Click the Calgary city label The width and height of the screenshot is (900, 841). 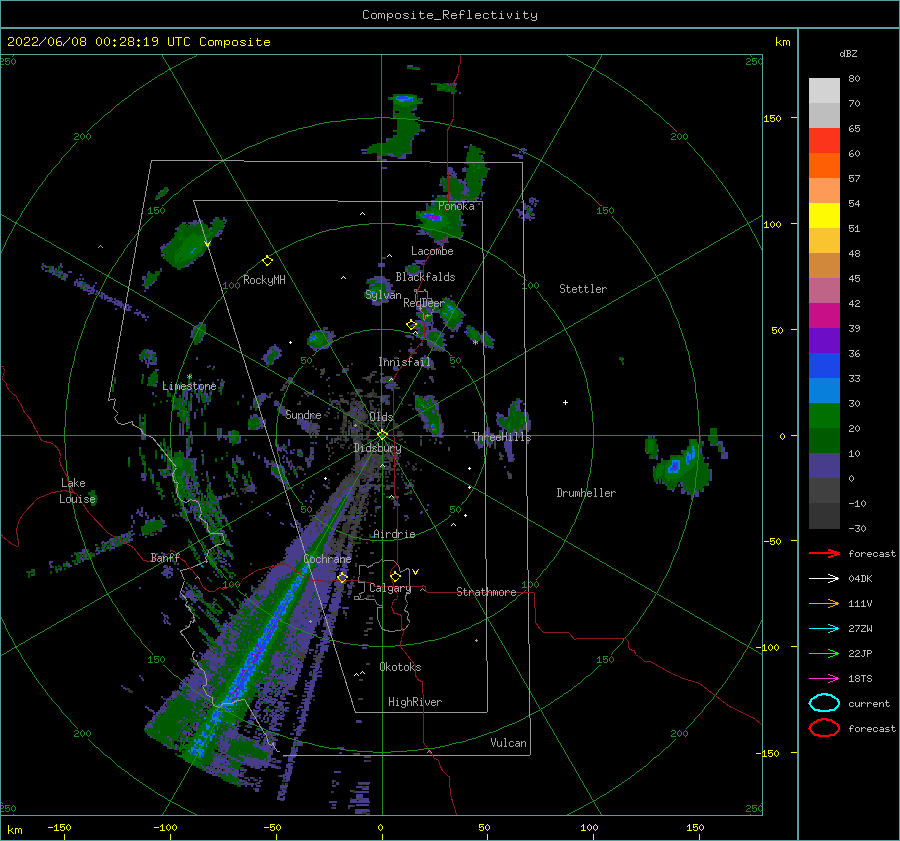coord(390,588)
